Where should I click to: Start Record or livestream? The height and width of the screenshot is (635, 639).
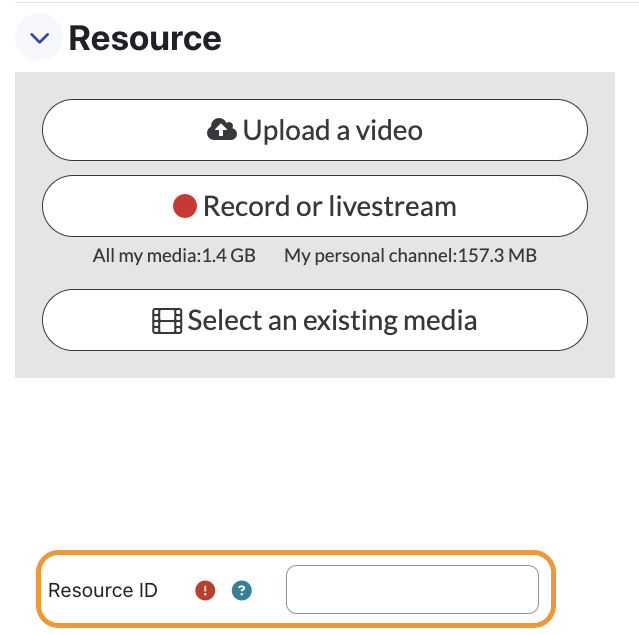tap(315, 206)
